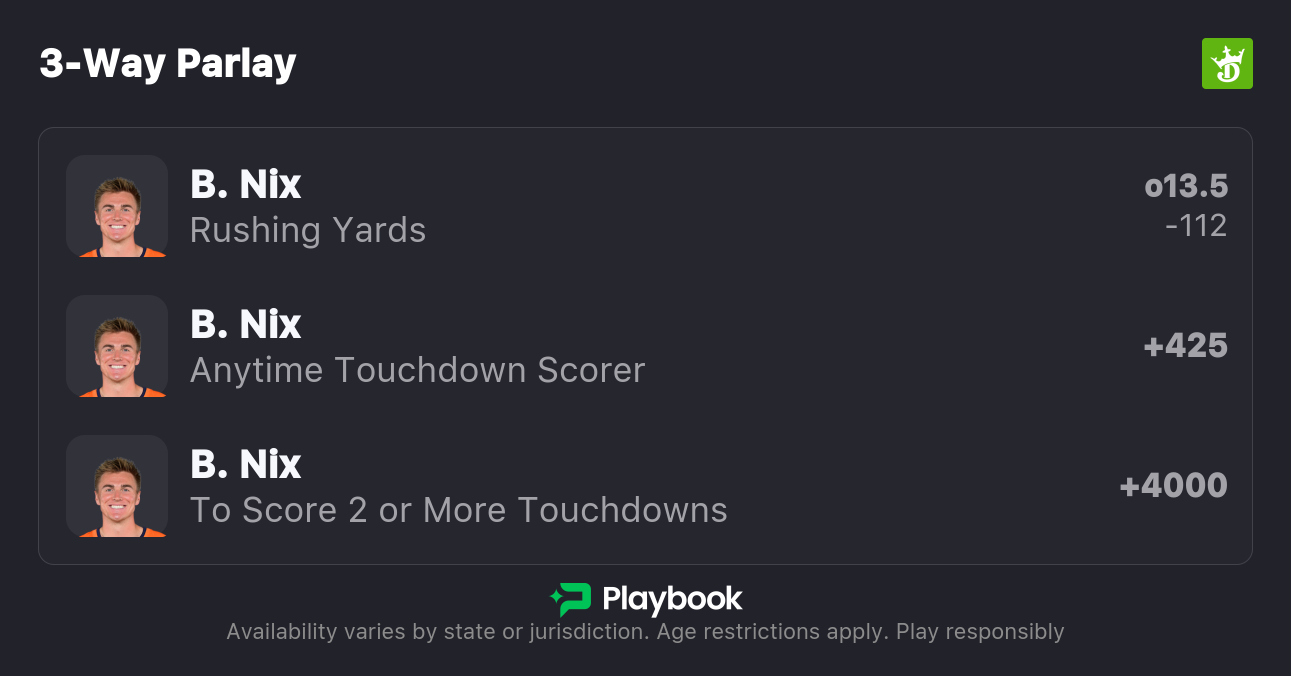Click the DraftKings logo icon
The image size is (1291, 676).
(x=1227, y=64)
